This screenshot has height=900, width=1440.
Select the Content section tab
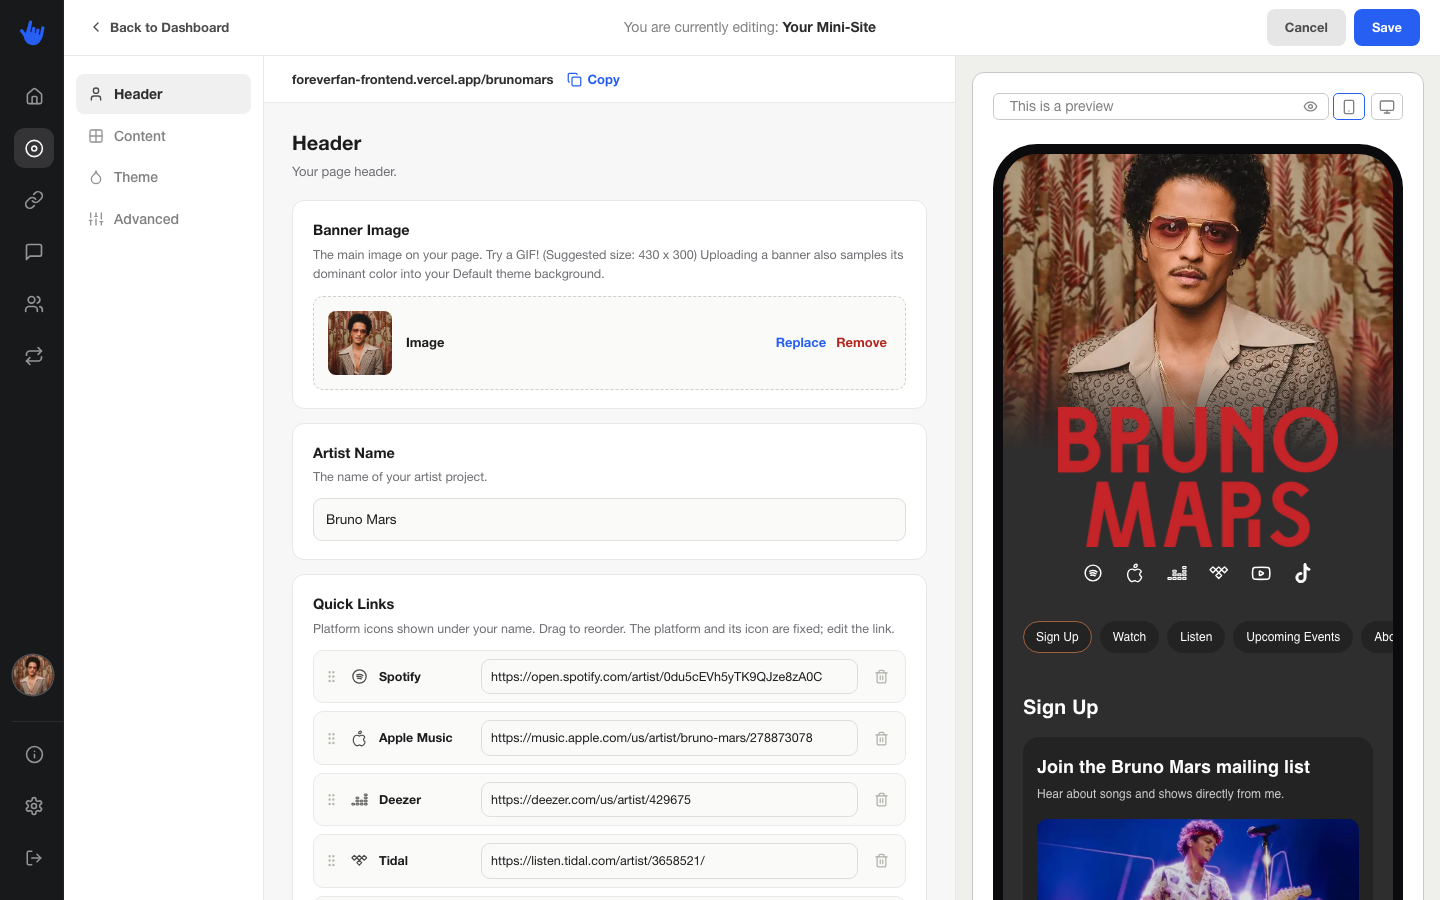(163, 136)
